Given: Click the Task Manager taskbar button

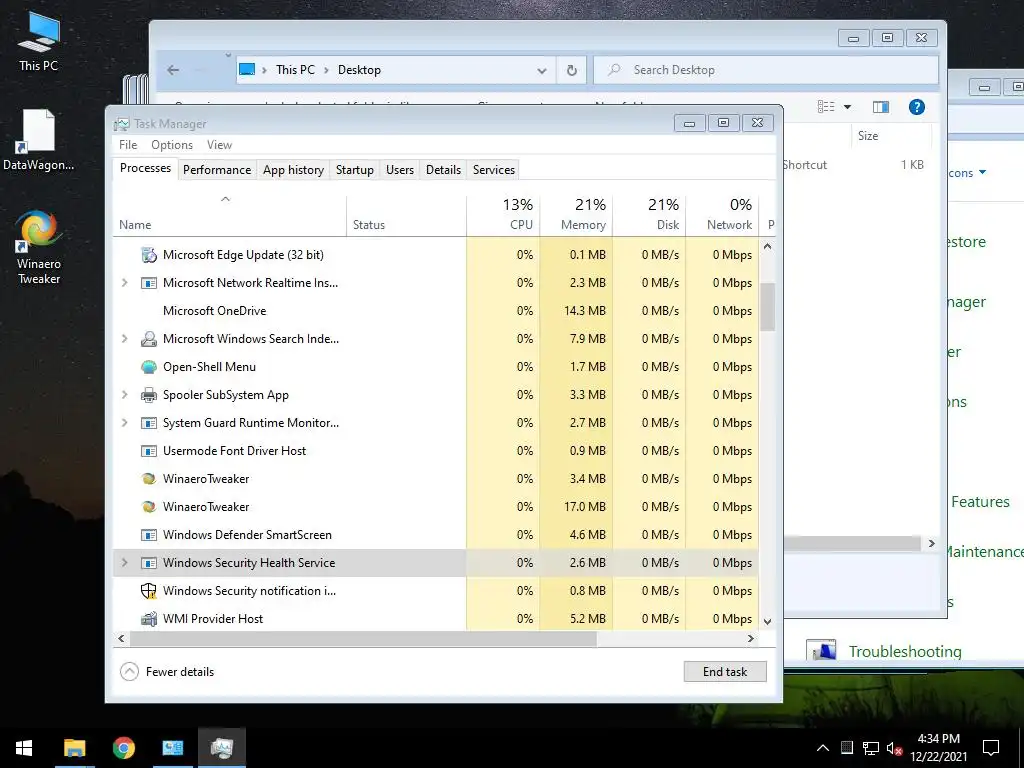Looking at the screenshot, I should point(221,748).
